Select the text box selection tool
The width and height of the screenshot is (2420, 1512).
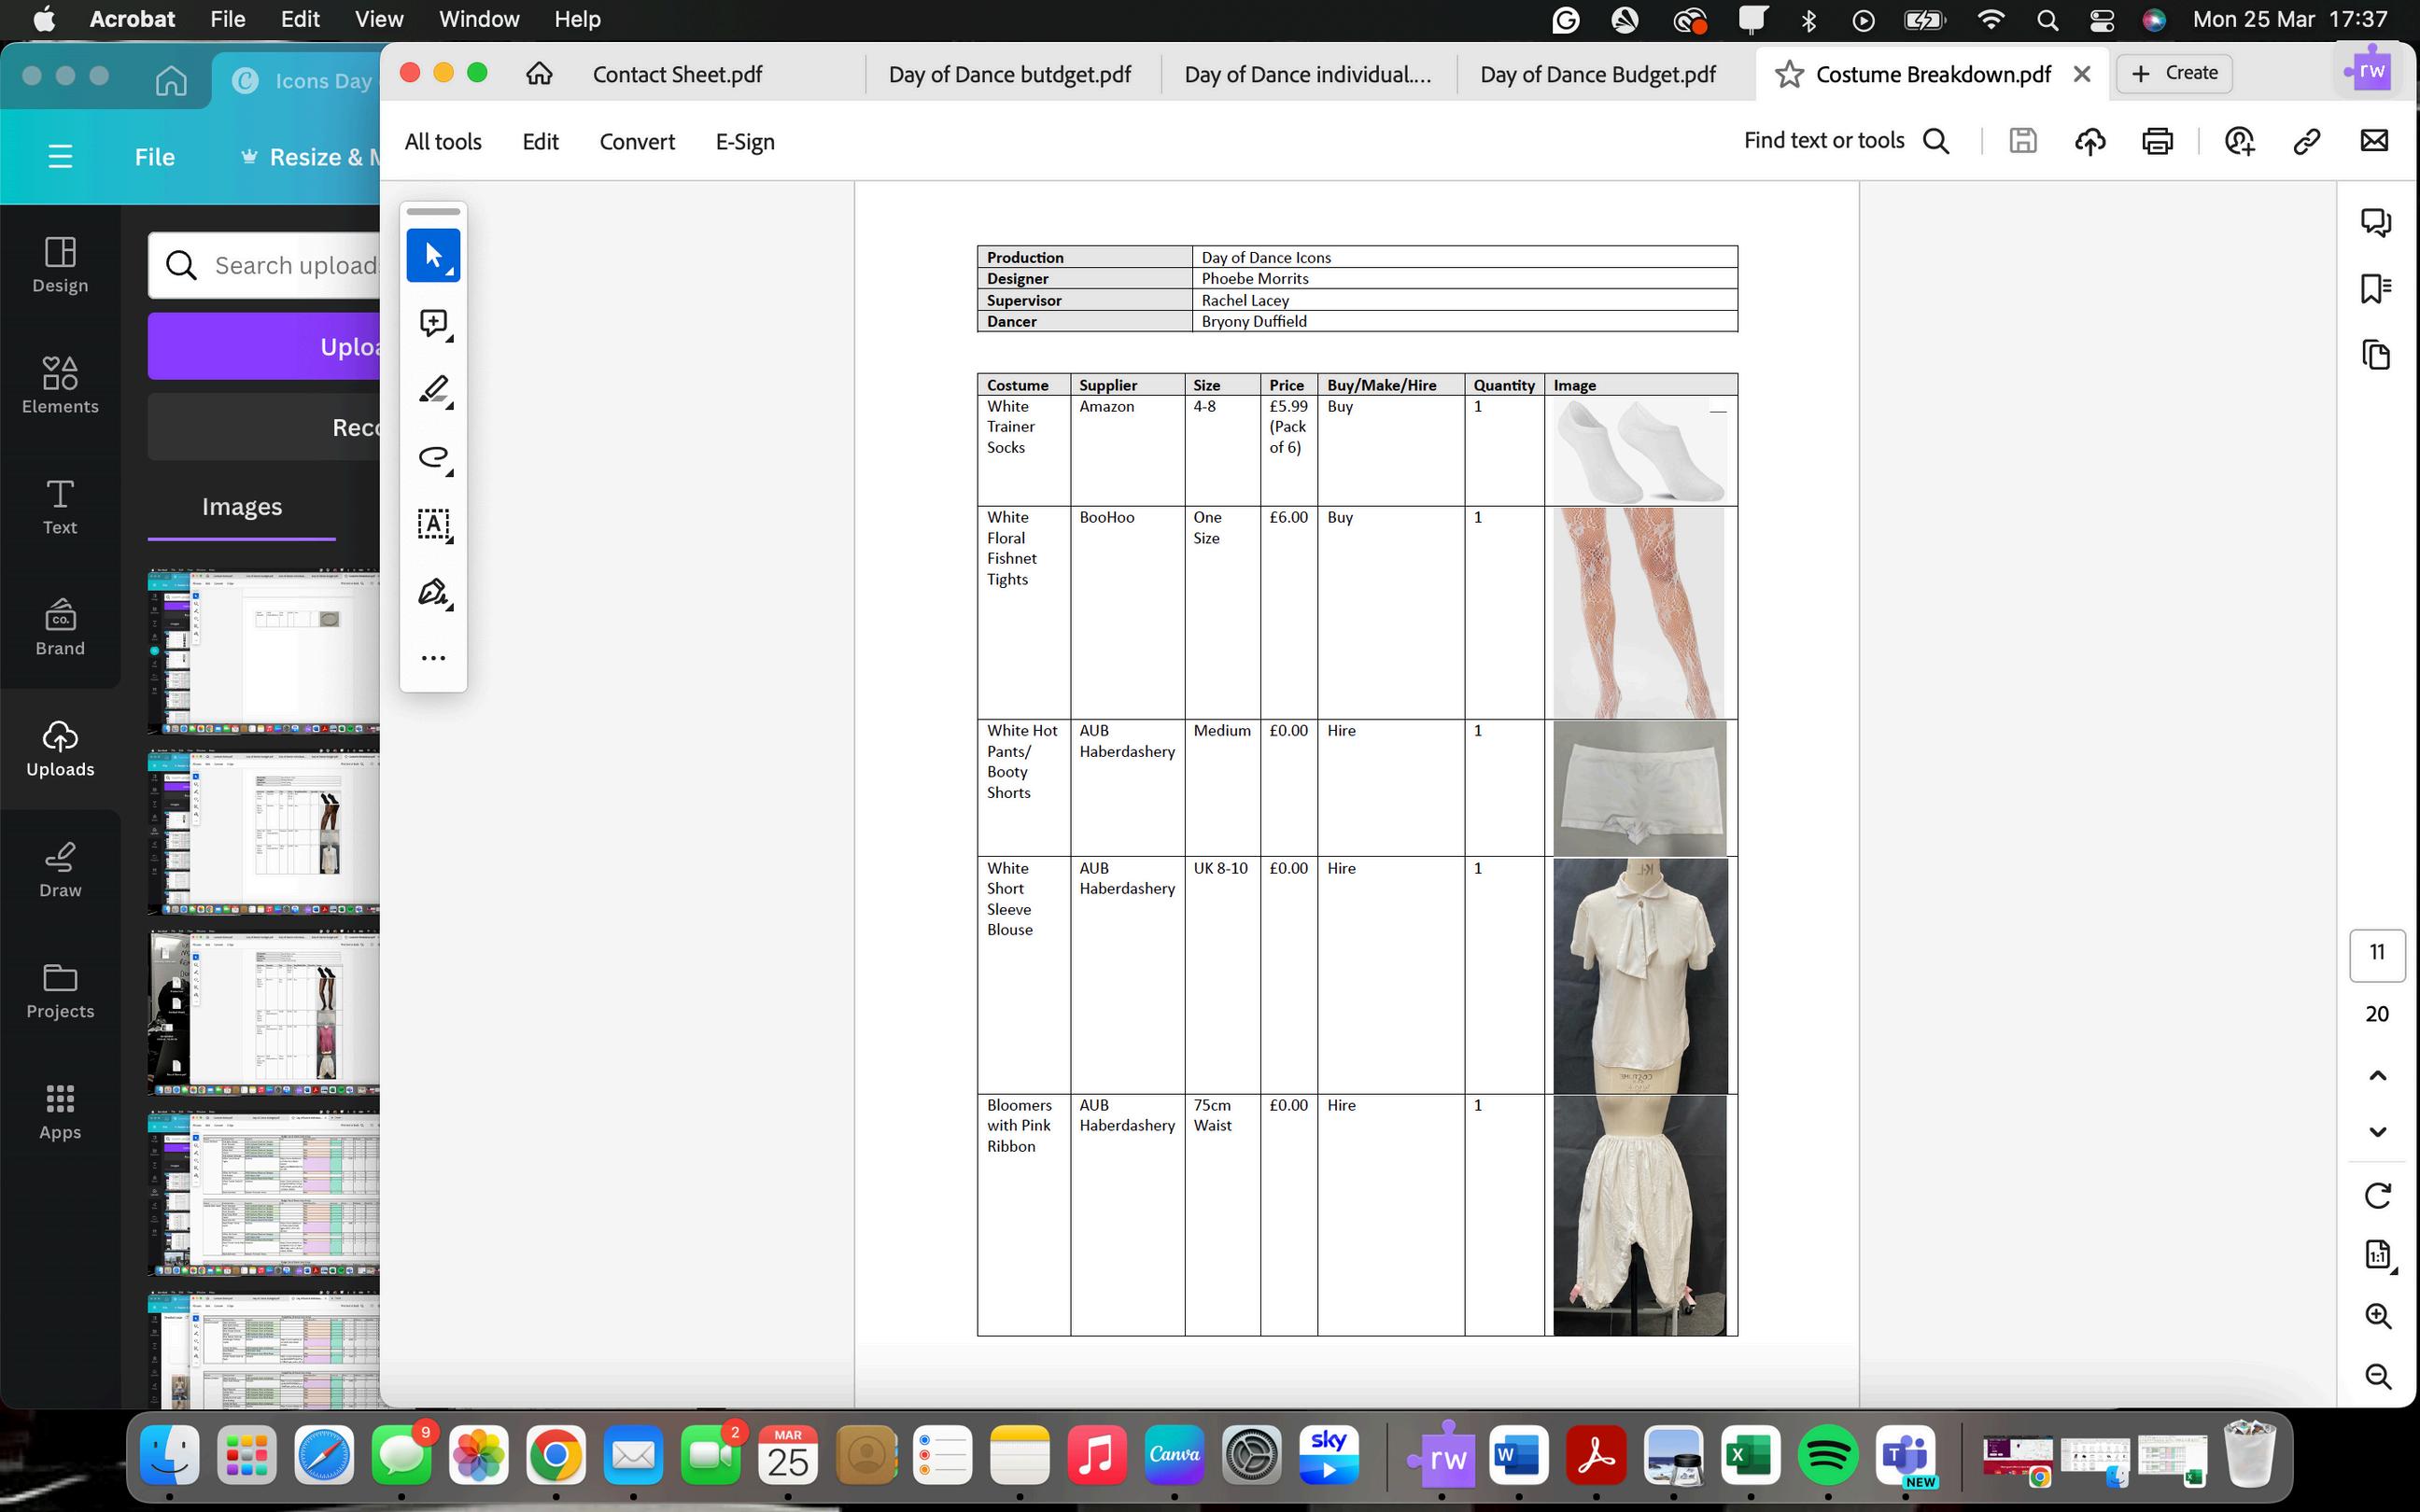pos(433,524)
